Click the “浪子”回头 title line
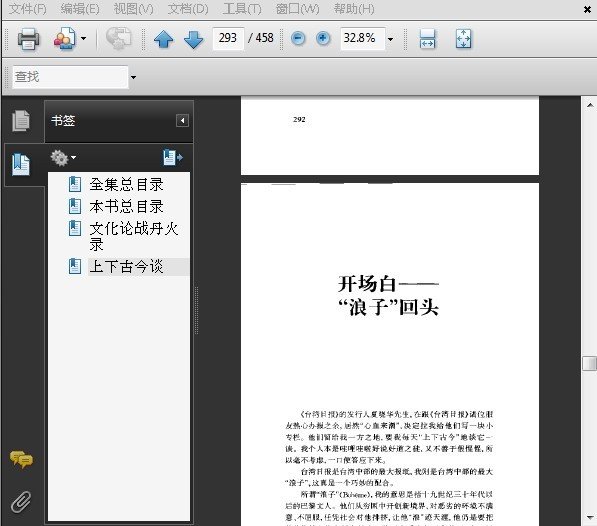 click(388, 307)
